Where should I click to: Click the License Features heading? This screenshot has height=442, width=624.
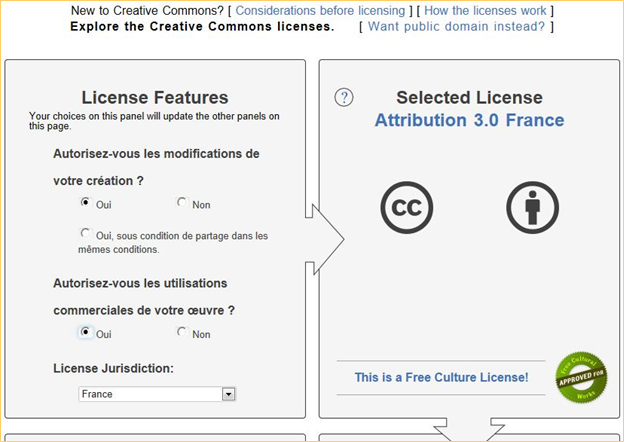pos(155,97)
